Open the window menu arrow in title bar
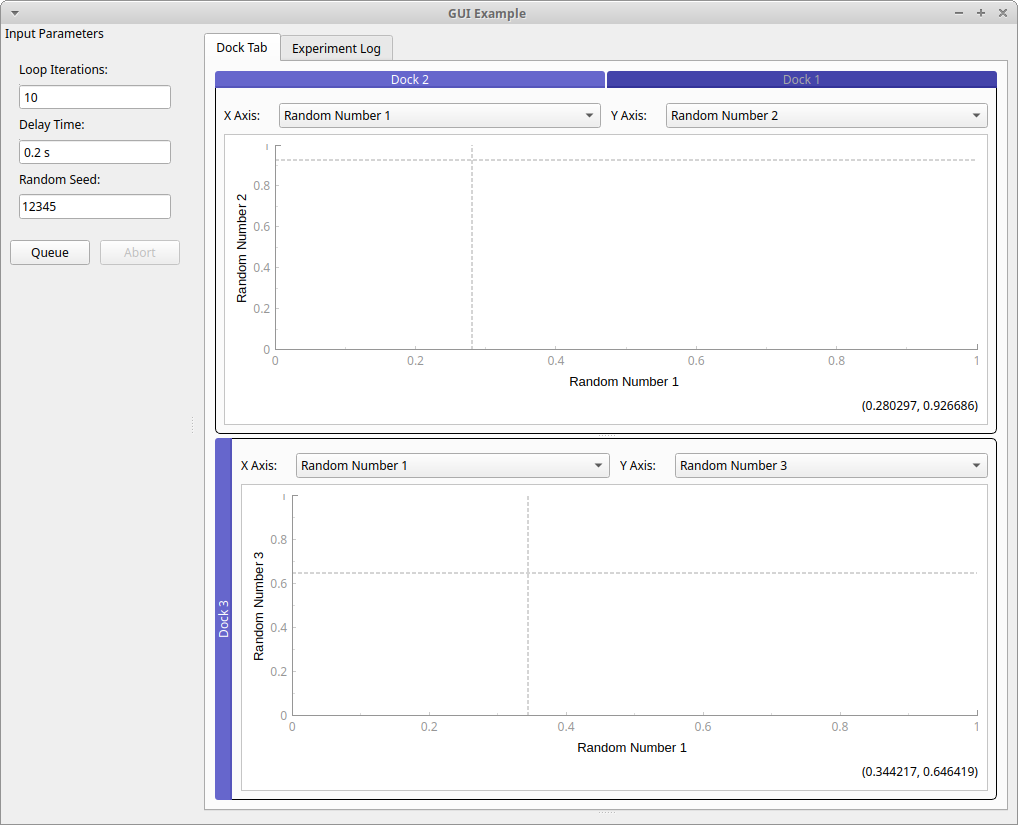 click(15, 13)
